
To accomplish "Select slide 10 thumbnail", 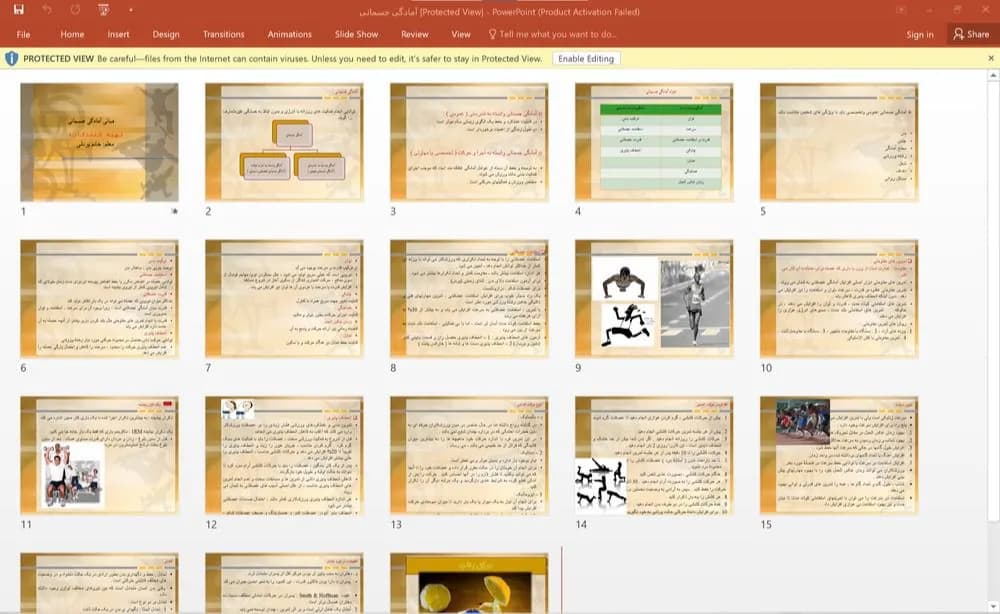I will tap(839, 298).
